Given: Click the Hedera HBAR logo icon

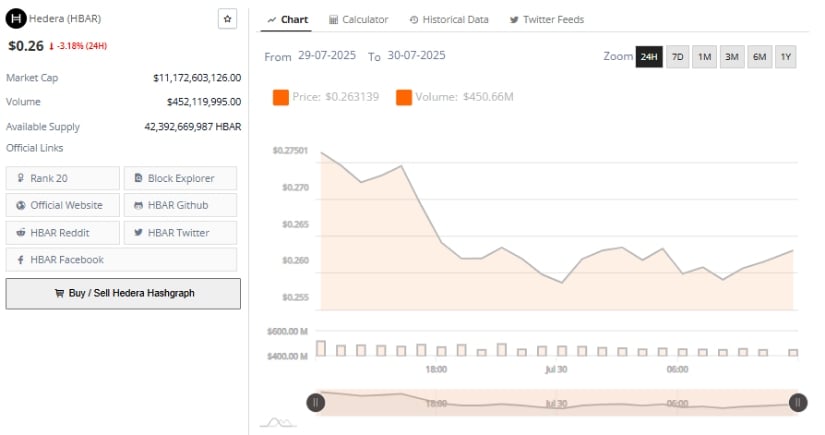Looking at the screenshot, I should (x=16, y=19).
